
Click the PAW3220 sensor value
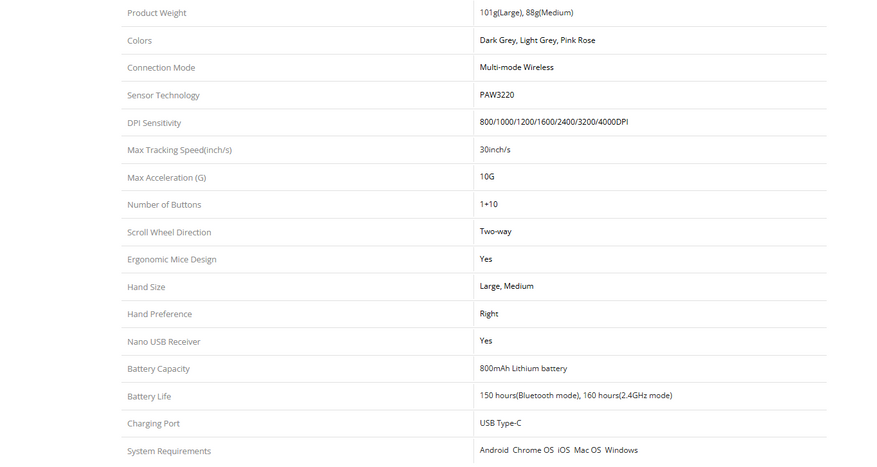click(x=497, y=95)
